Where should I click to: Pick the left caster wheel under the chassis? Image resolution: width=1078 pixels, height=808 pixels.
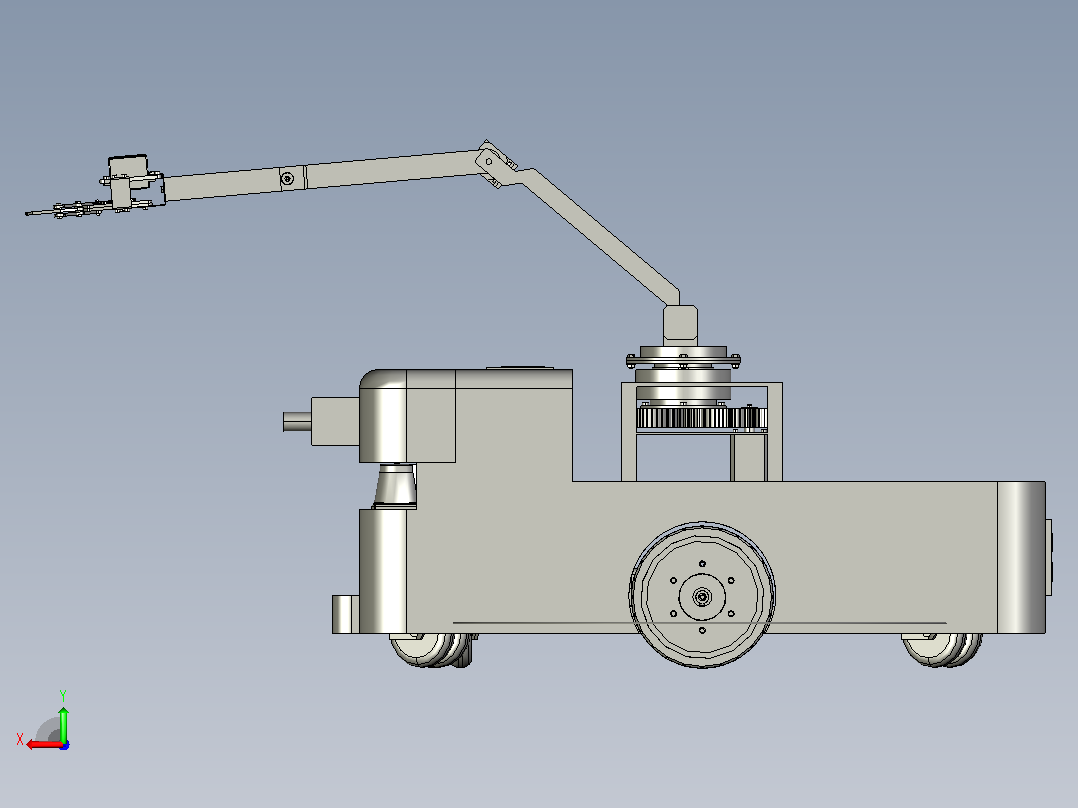click(431, 649)
